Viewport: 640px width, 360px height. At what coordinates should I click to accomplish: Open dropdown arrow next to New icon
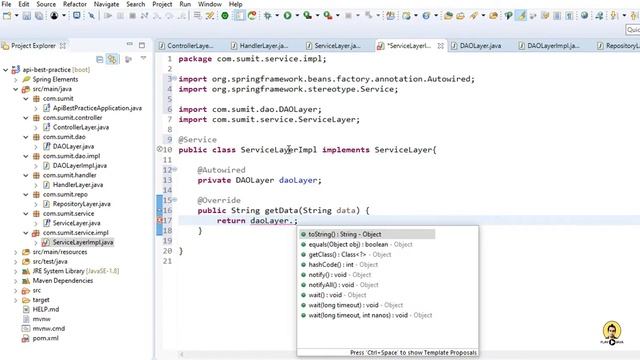click(x=16, y=16)
